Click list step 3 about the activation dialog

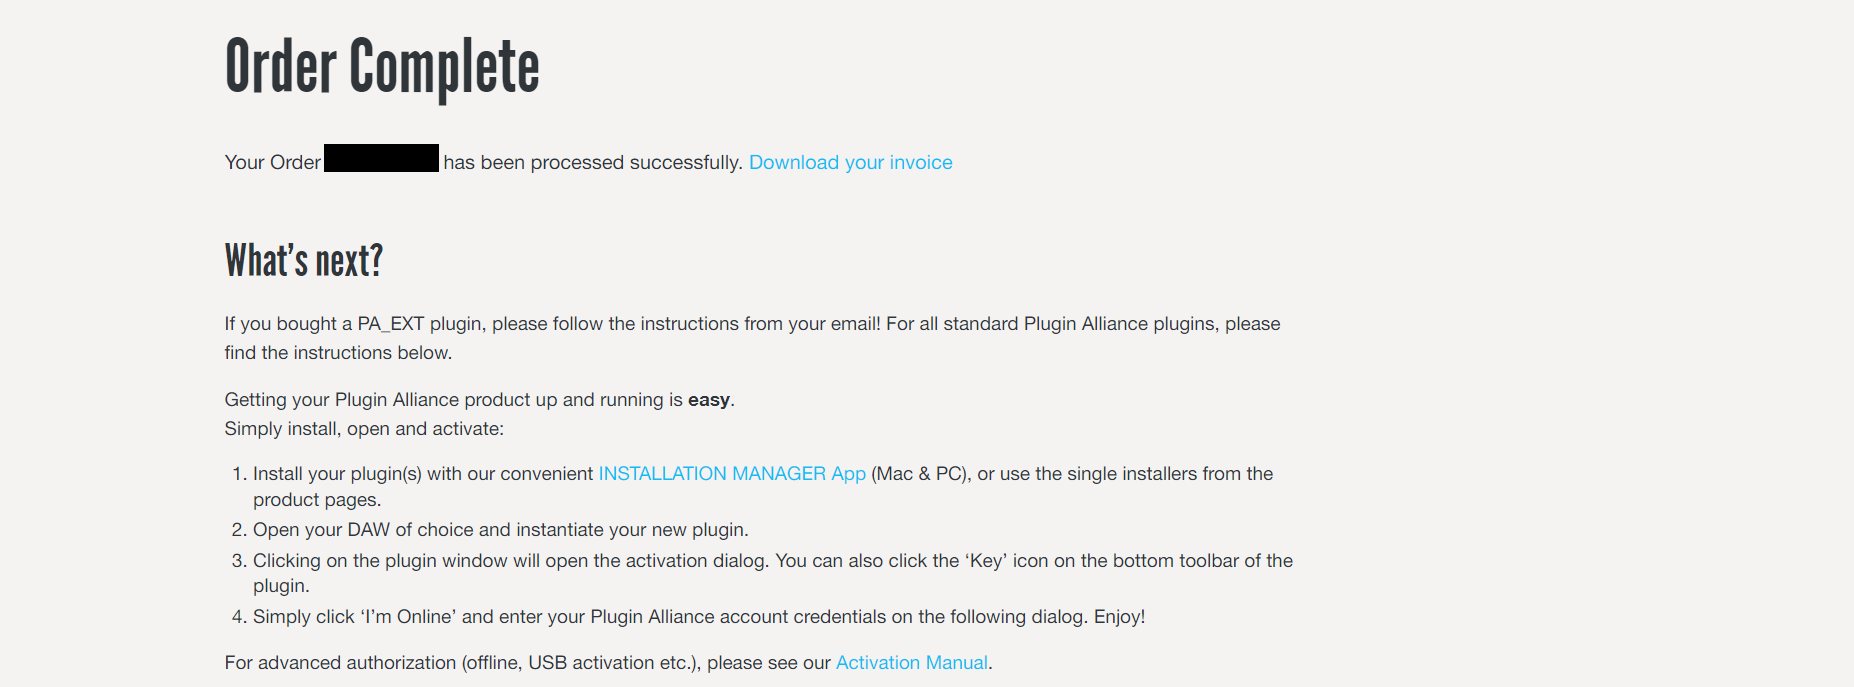[772, 561]
